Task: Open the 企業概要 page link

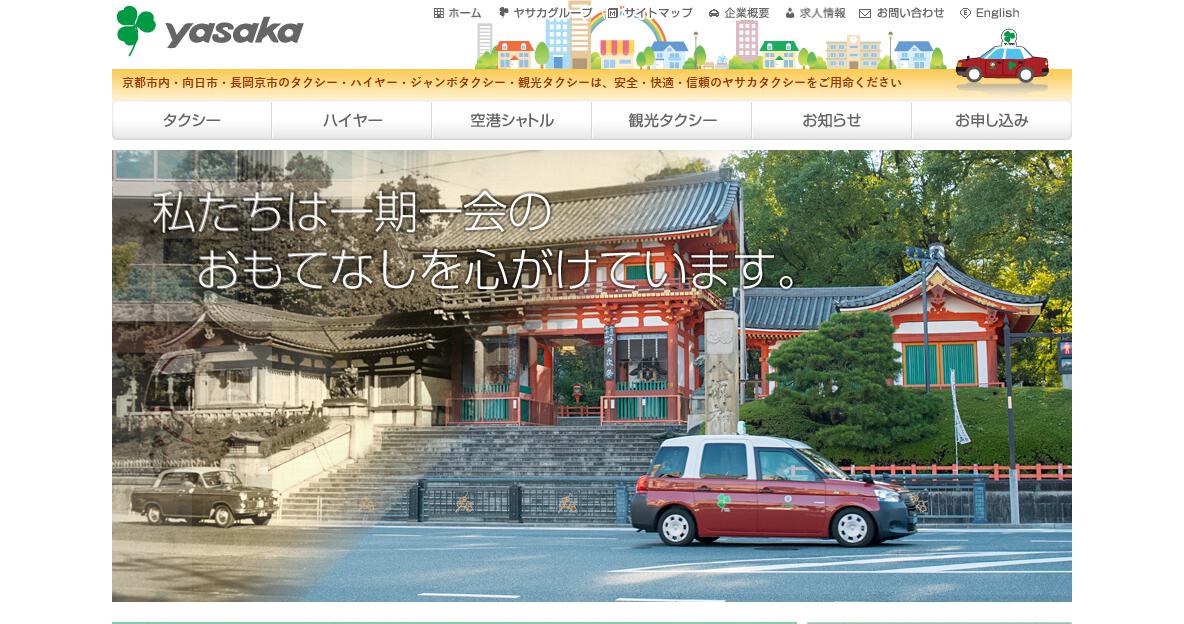Action: click(x=747, y=13)
